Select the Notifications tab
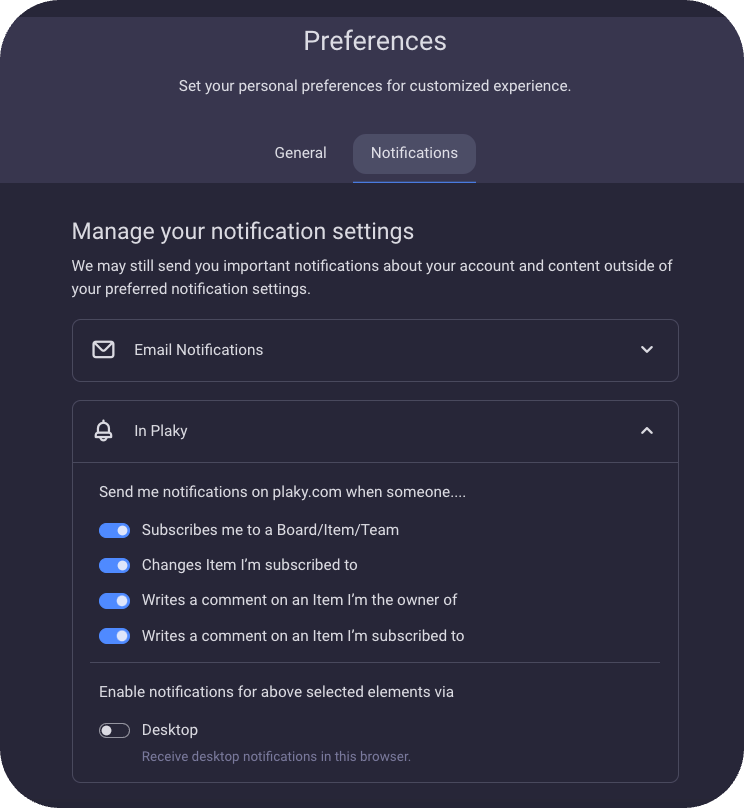 (414, 153)
